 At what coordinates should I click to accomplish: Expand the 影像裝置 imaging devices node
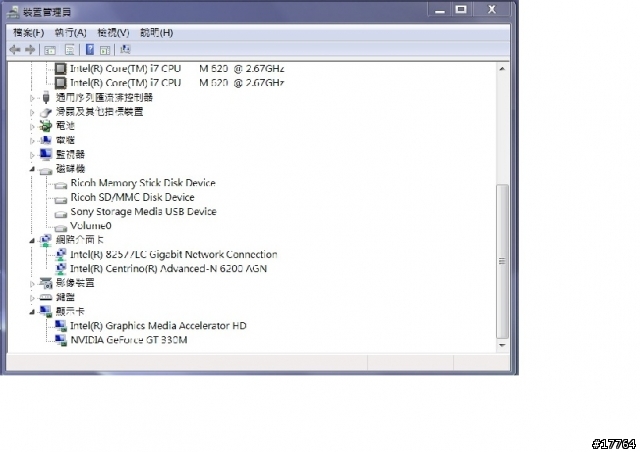pos(32,284)
